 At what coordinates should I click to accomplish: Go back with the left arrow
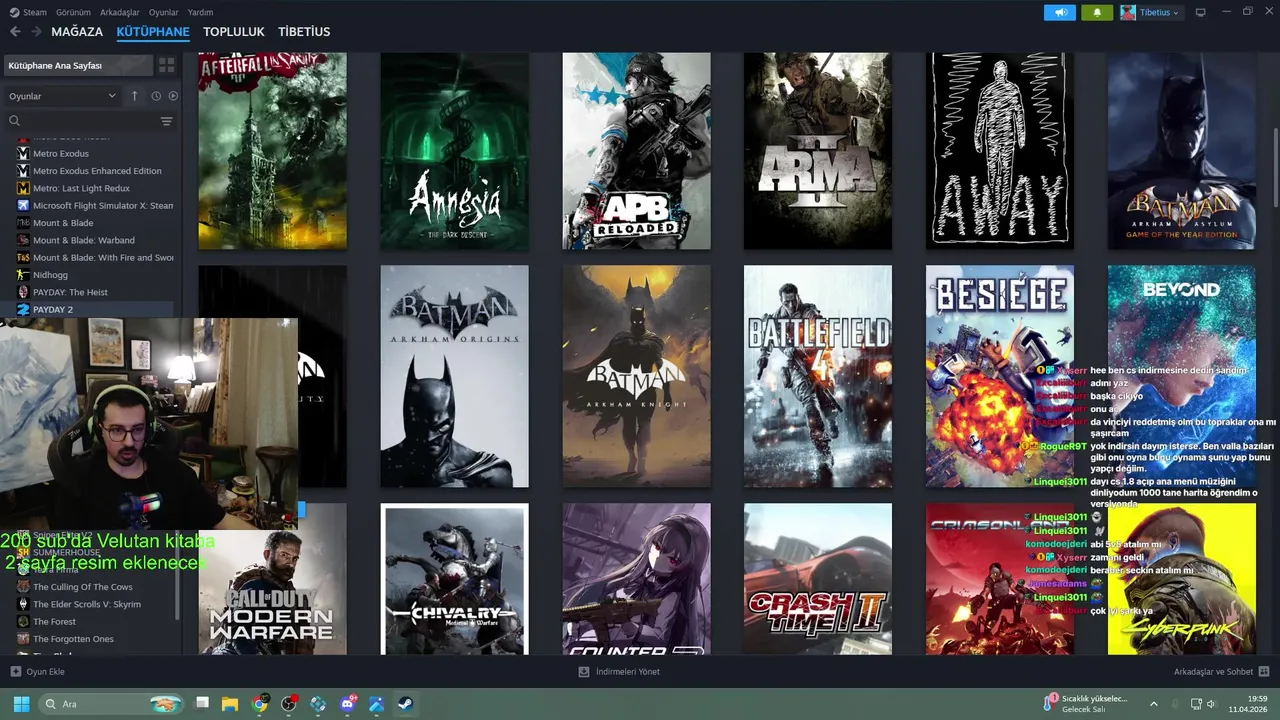(15, 32)
